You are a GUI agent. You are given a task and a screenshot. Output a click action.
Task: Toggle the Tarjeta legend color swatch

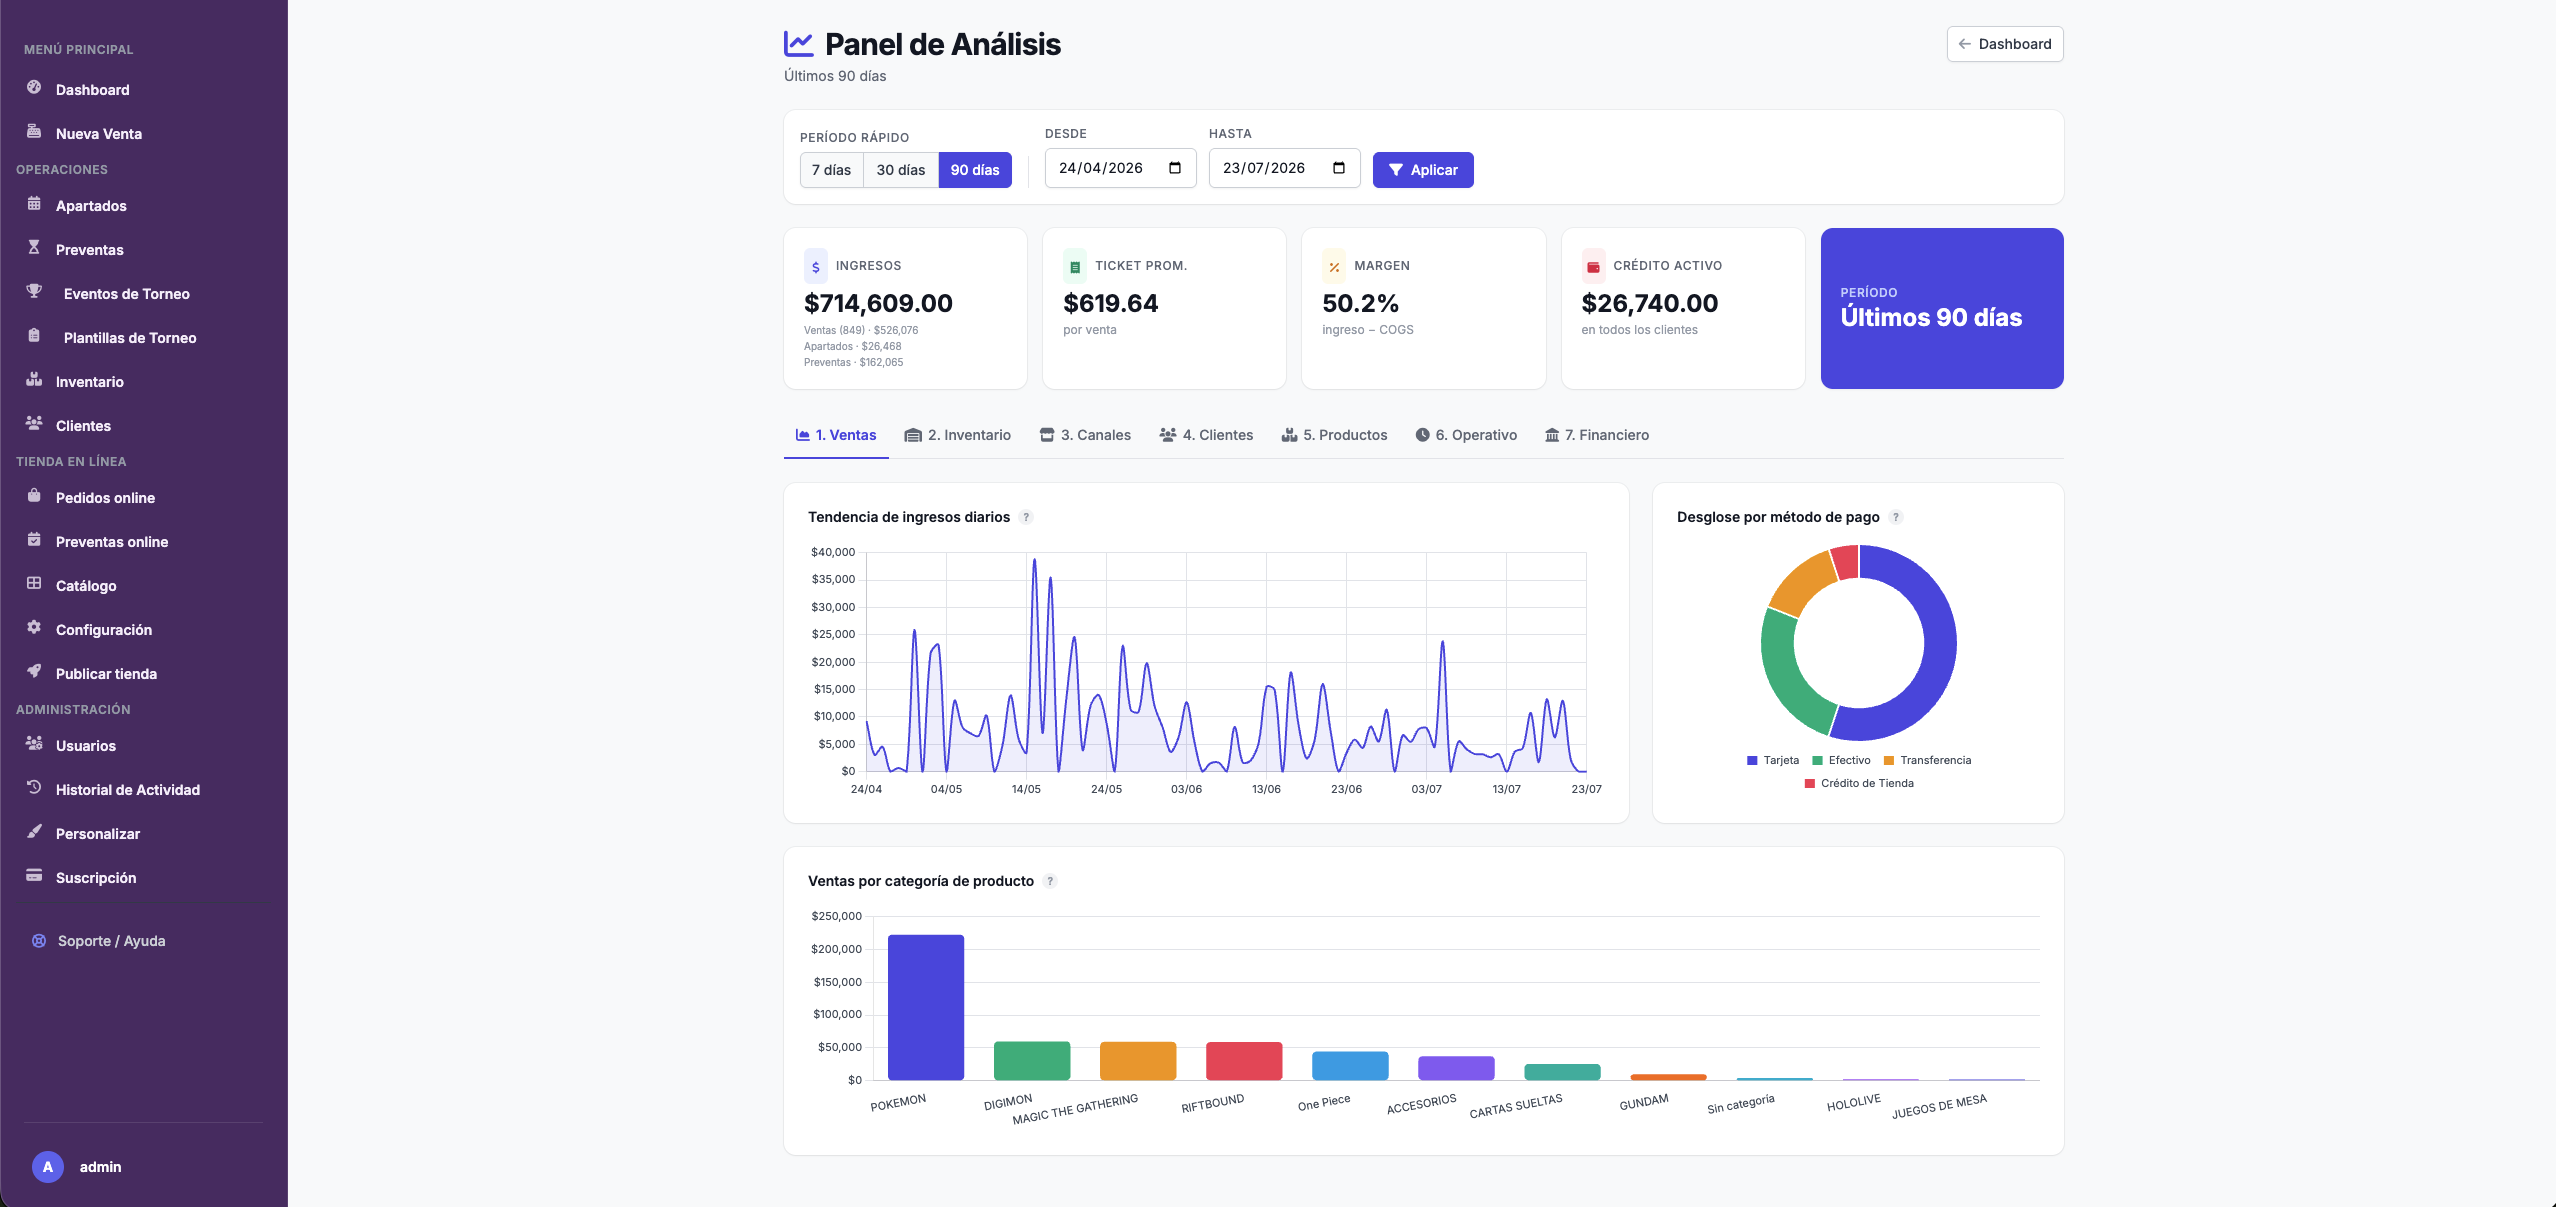1752,761
